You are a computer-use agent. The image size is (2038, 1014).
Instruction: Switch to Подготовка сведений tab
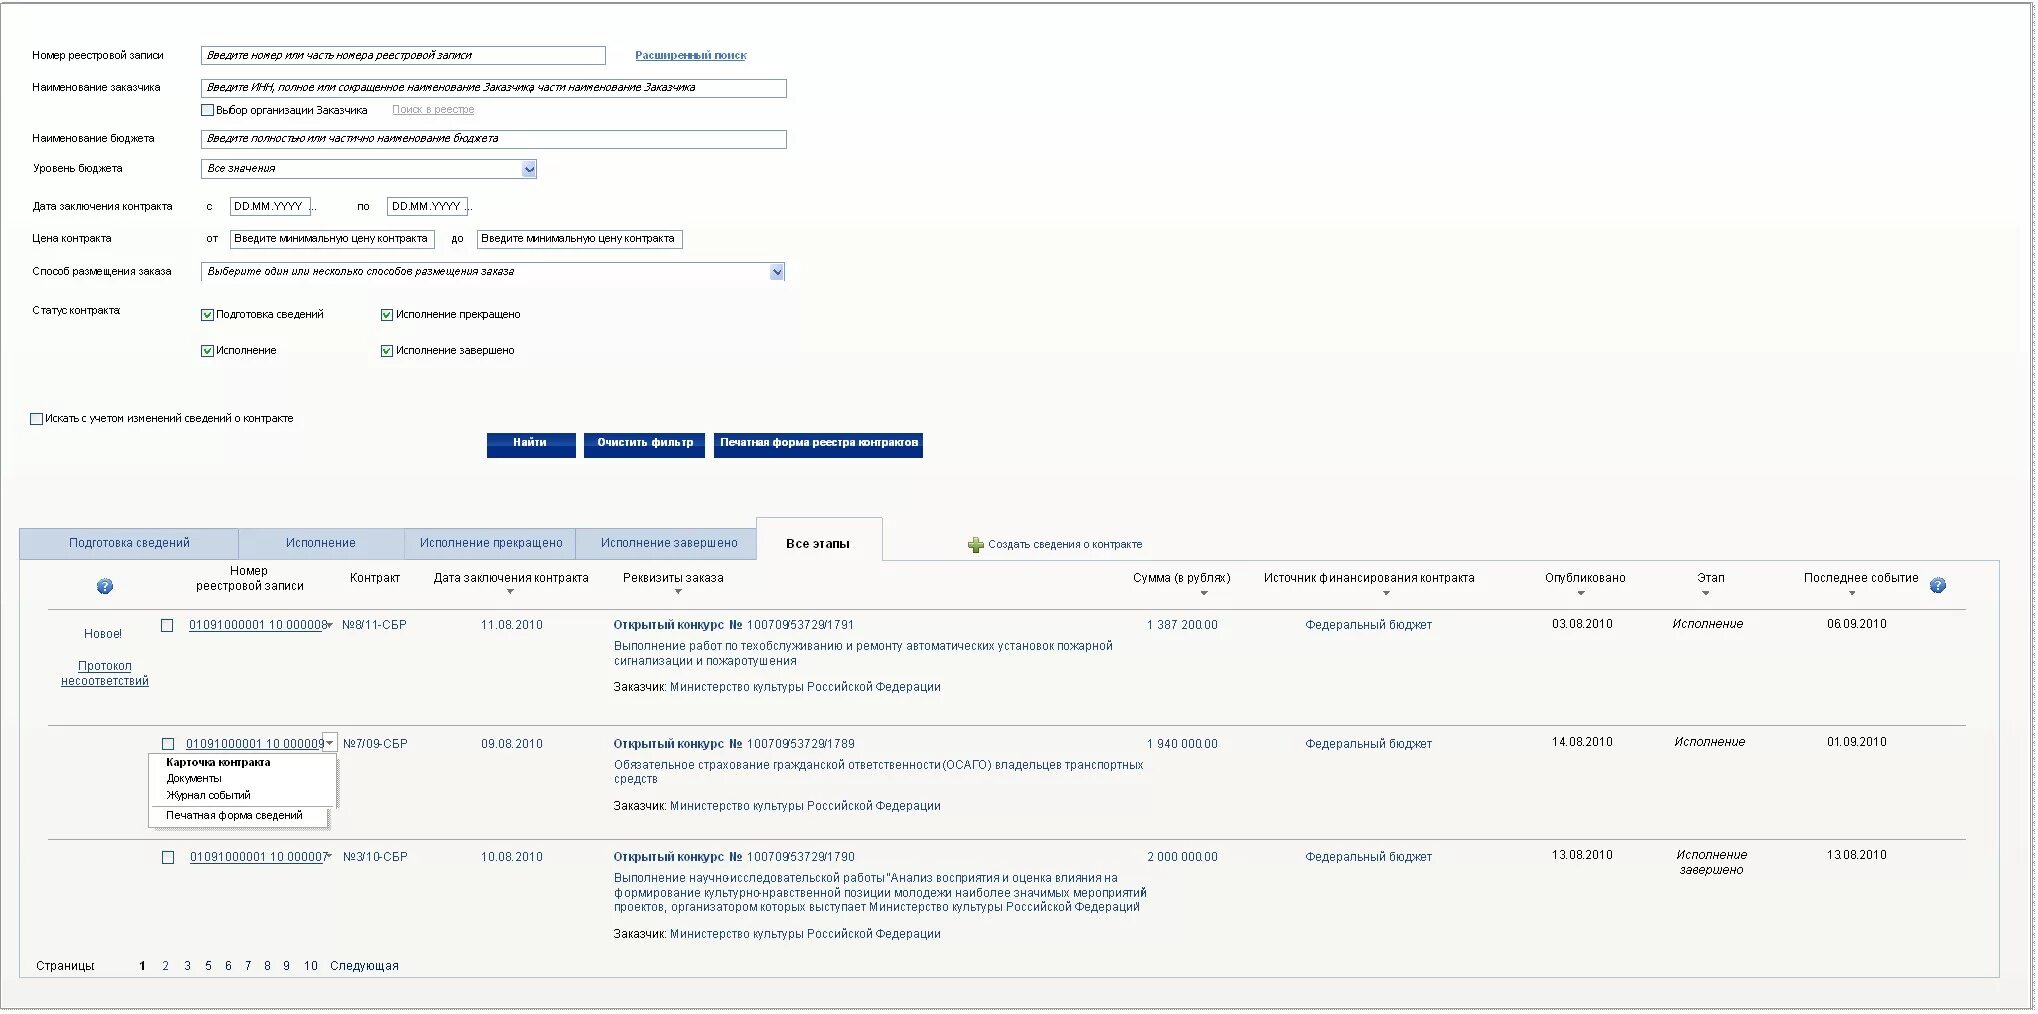click(x=129, y=544)
